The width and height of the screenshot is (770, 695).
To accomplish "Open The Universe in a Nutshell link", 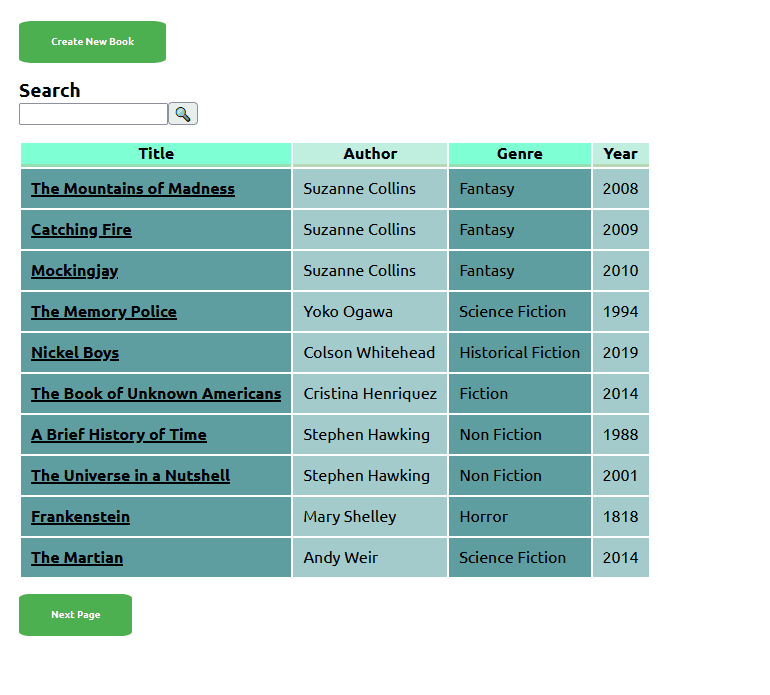I will pos(131,476).
